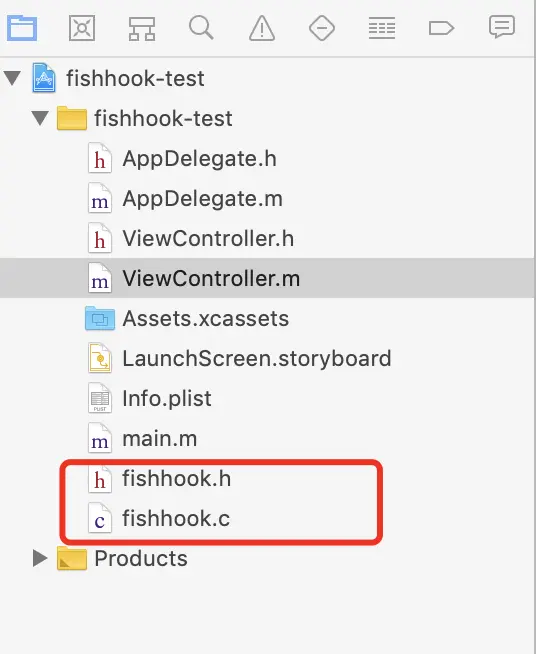Show the Symbol navigator hierarchy icon
The image size is (536, 654).
point(142,28)
